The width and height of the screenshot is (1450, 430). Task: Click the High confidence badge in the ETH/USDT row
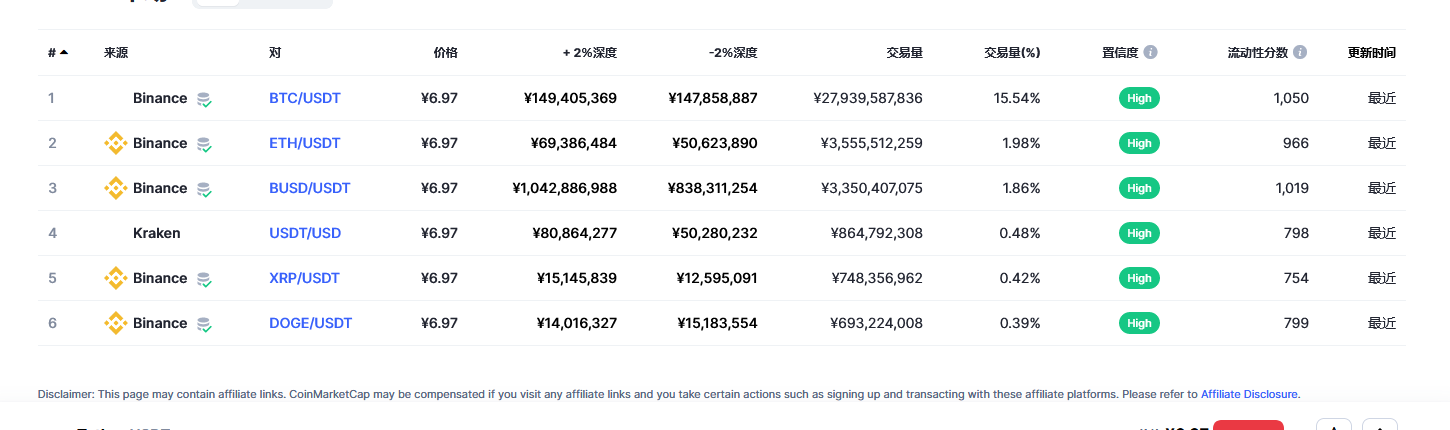pos(1139,143)
